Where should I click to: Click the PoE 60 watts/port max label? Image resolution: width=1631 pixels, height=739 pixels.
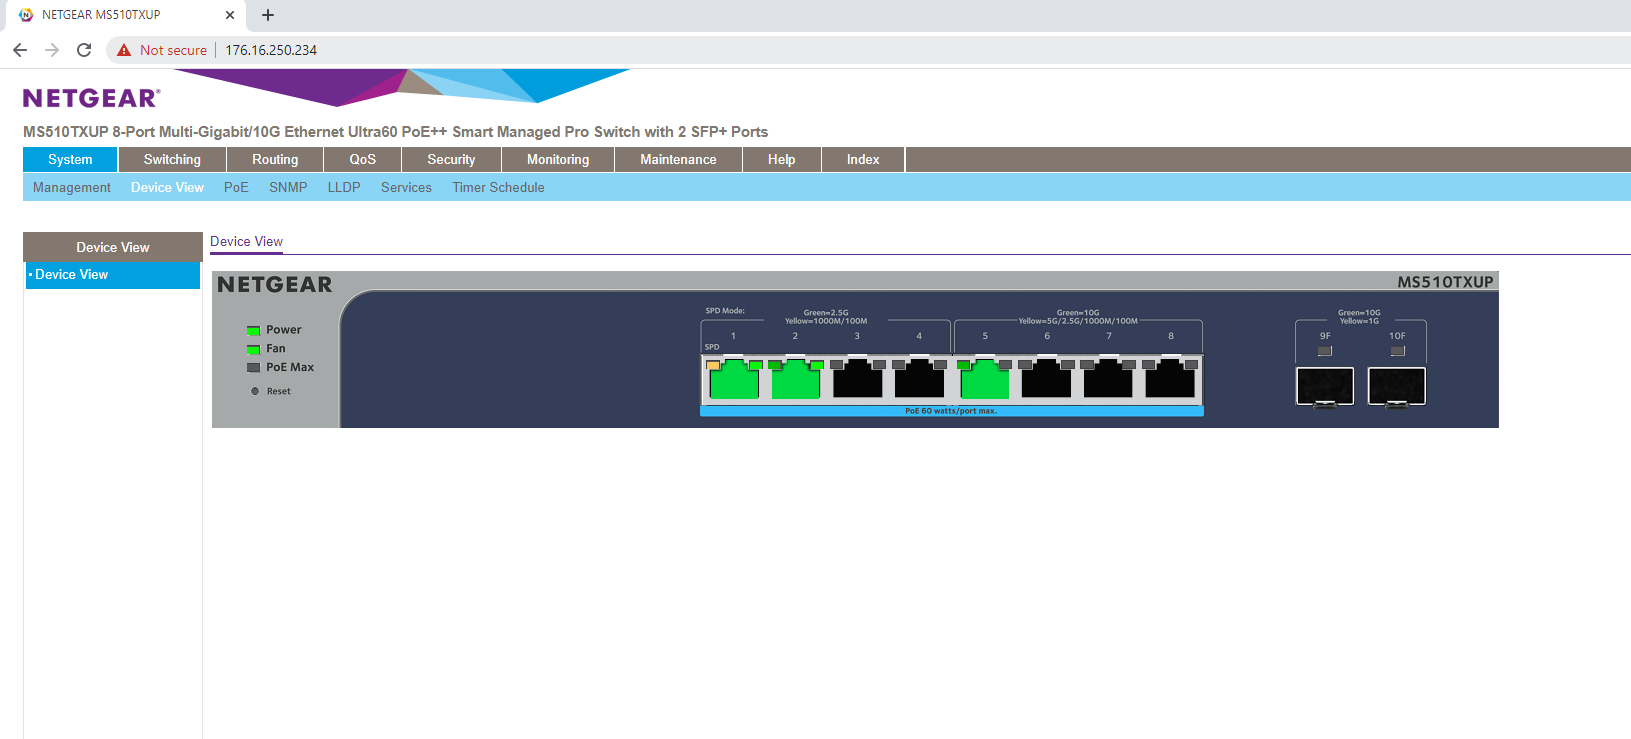point(951,411)
